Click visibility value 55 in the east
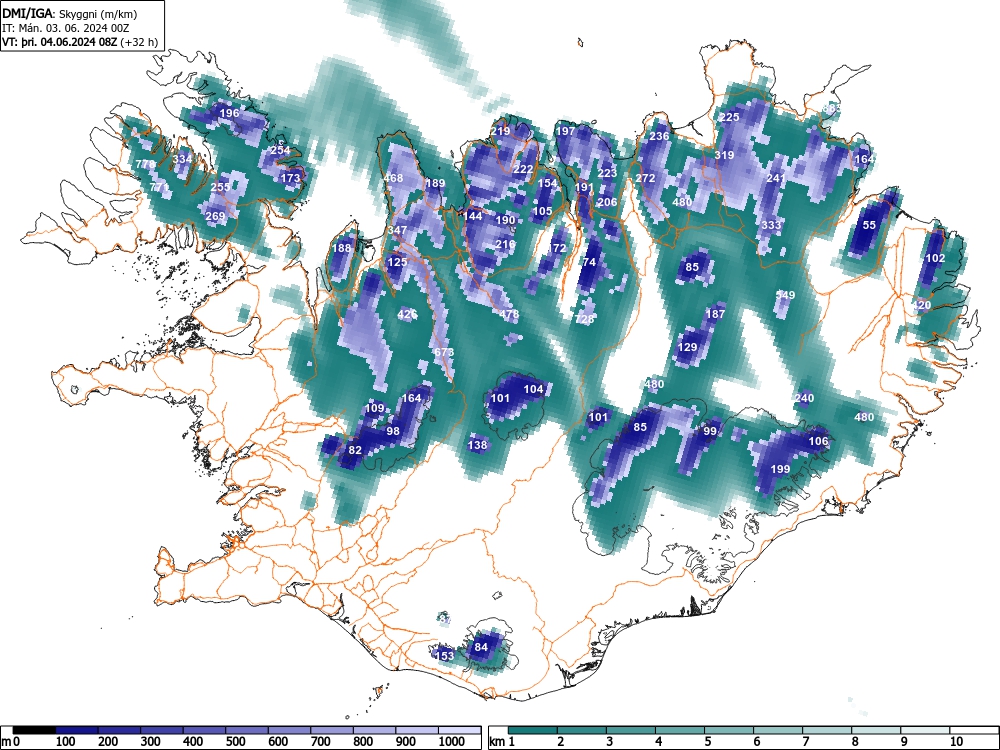Image resolution: width=1000 pixels, height=750 pixels. coord(869,225)
